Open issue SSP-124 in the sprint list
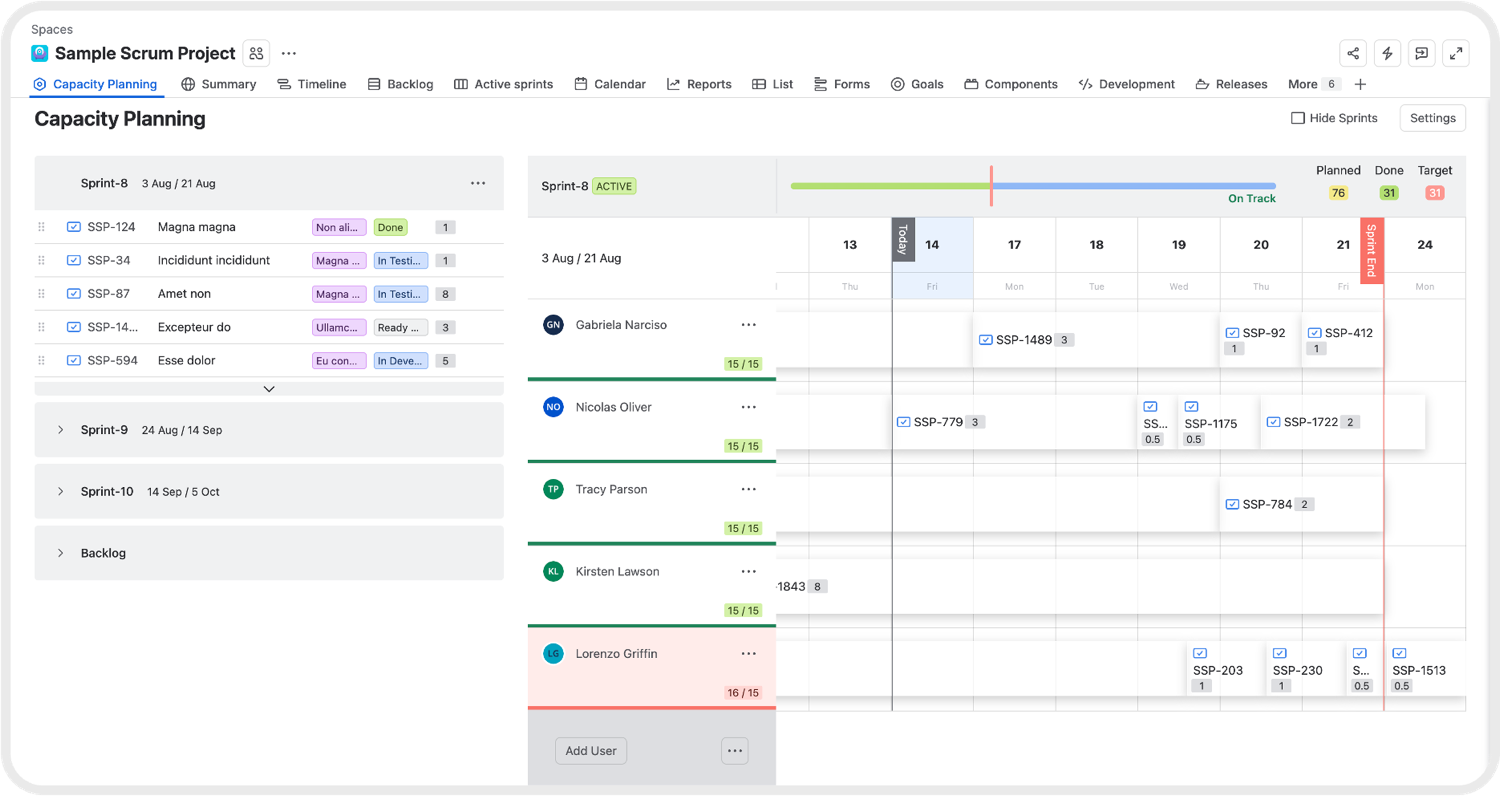The image size is (1500, 796). 111,227
